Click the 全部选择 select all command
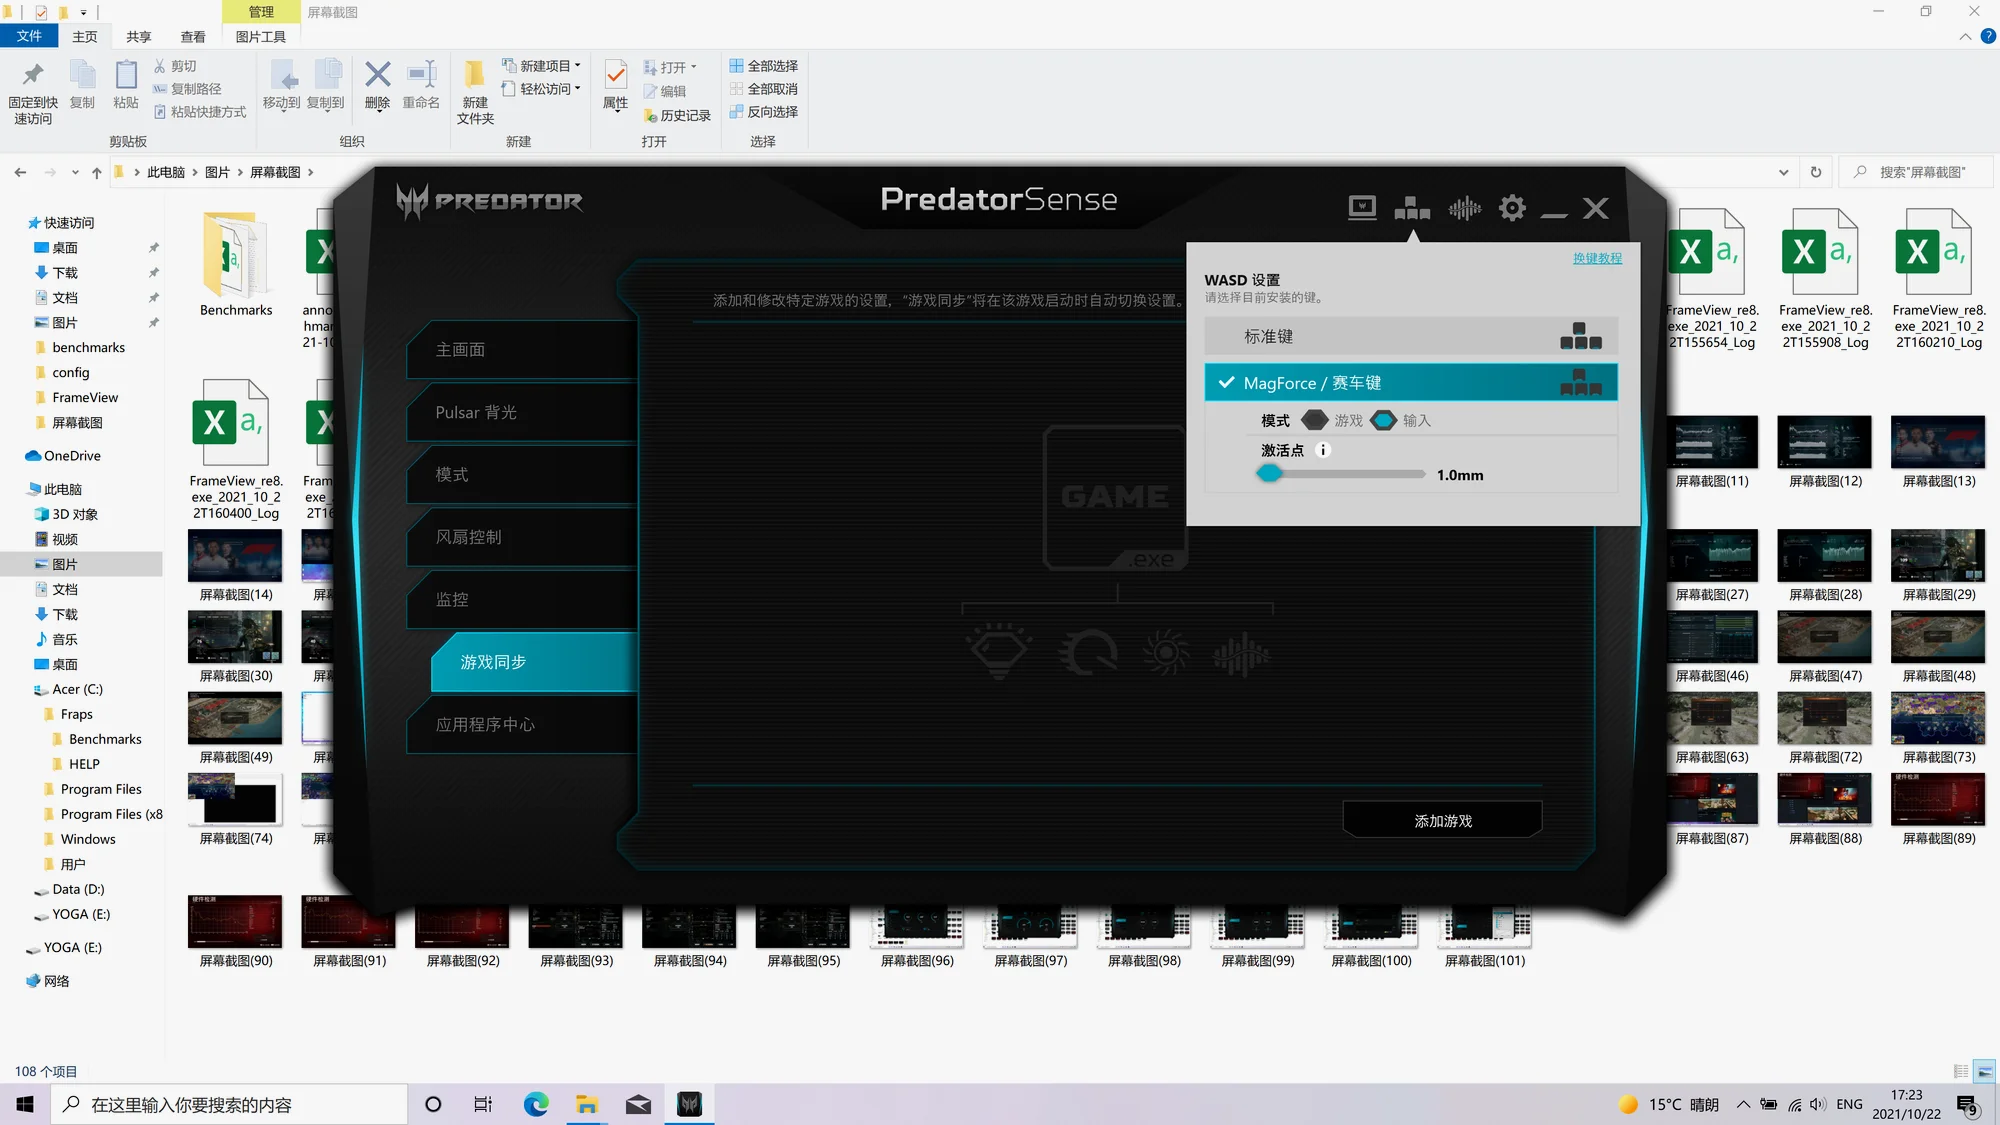This screenshot has width=2000, height=1125. (x=764, y=66)
